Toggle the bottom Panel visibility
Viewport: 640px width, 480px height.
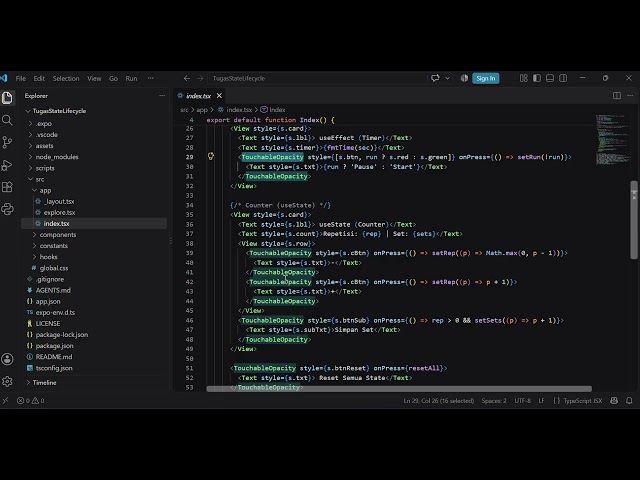[550, 78]
